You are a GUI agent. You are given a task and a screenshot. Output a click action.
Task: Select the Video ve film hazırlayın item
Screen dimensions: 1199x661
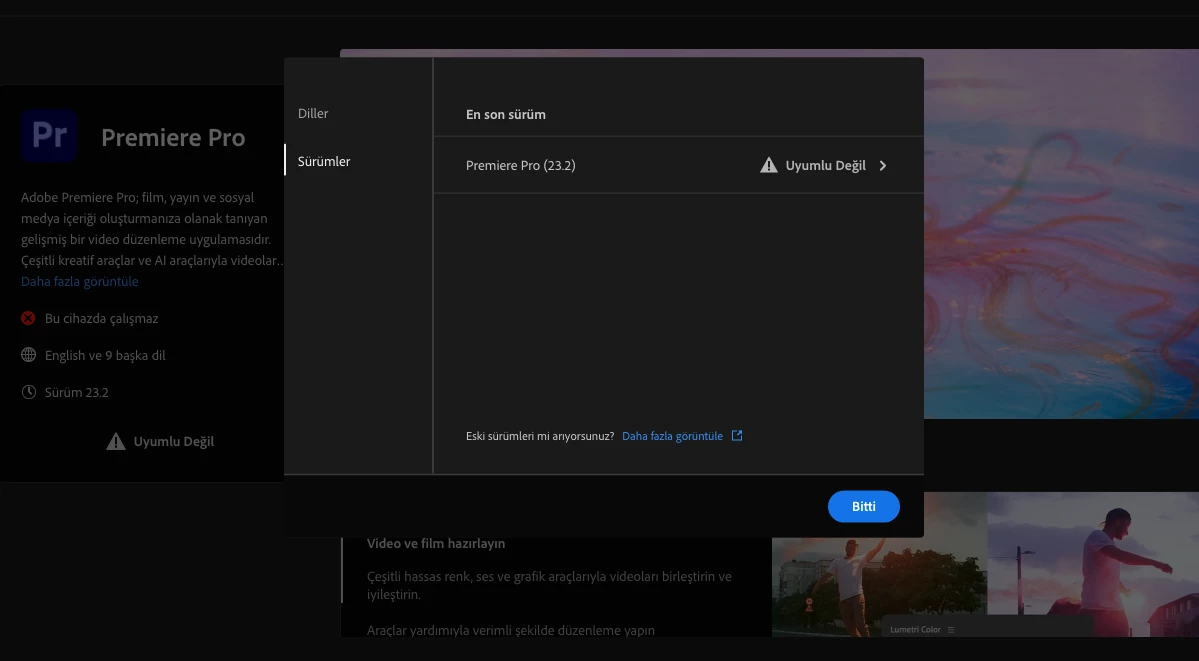coord(436,544)
